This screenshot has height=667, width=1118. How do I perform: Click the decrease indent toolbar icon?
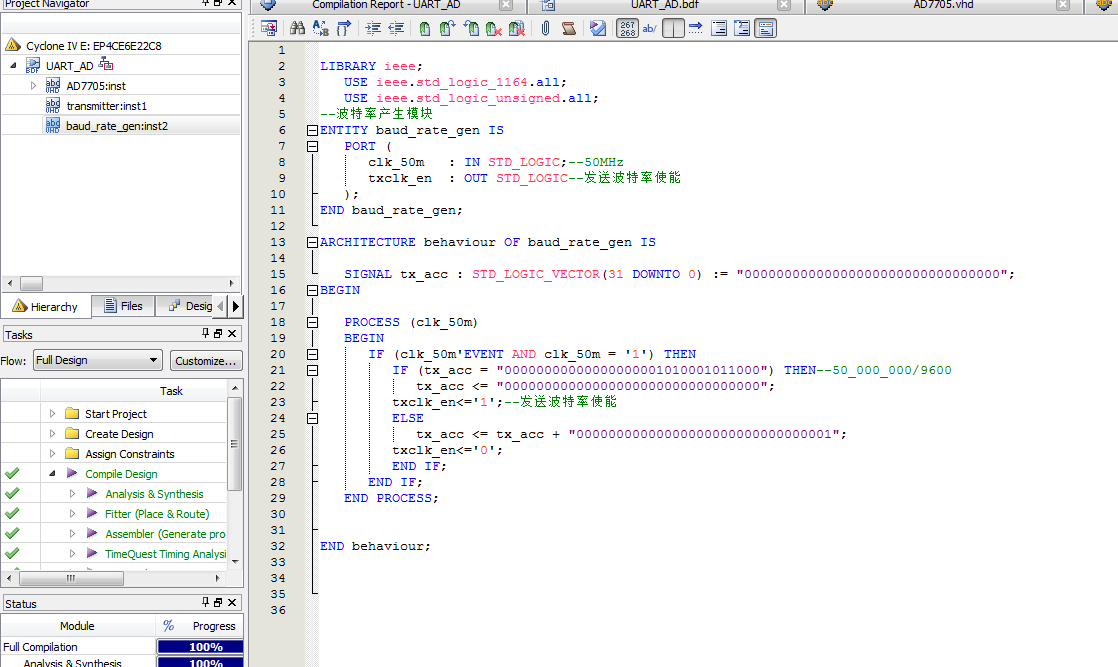(x=396, y=28)
